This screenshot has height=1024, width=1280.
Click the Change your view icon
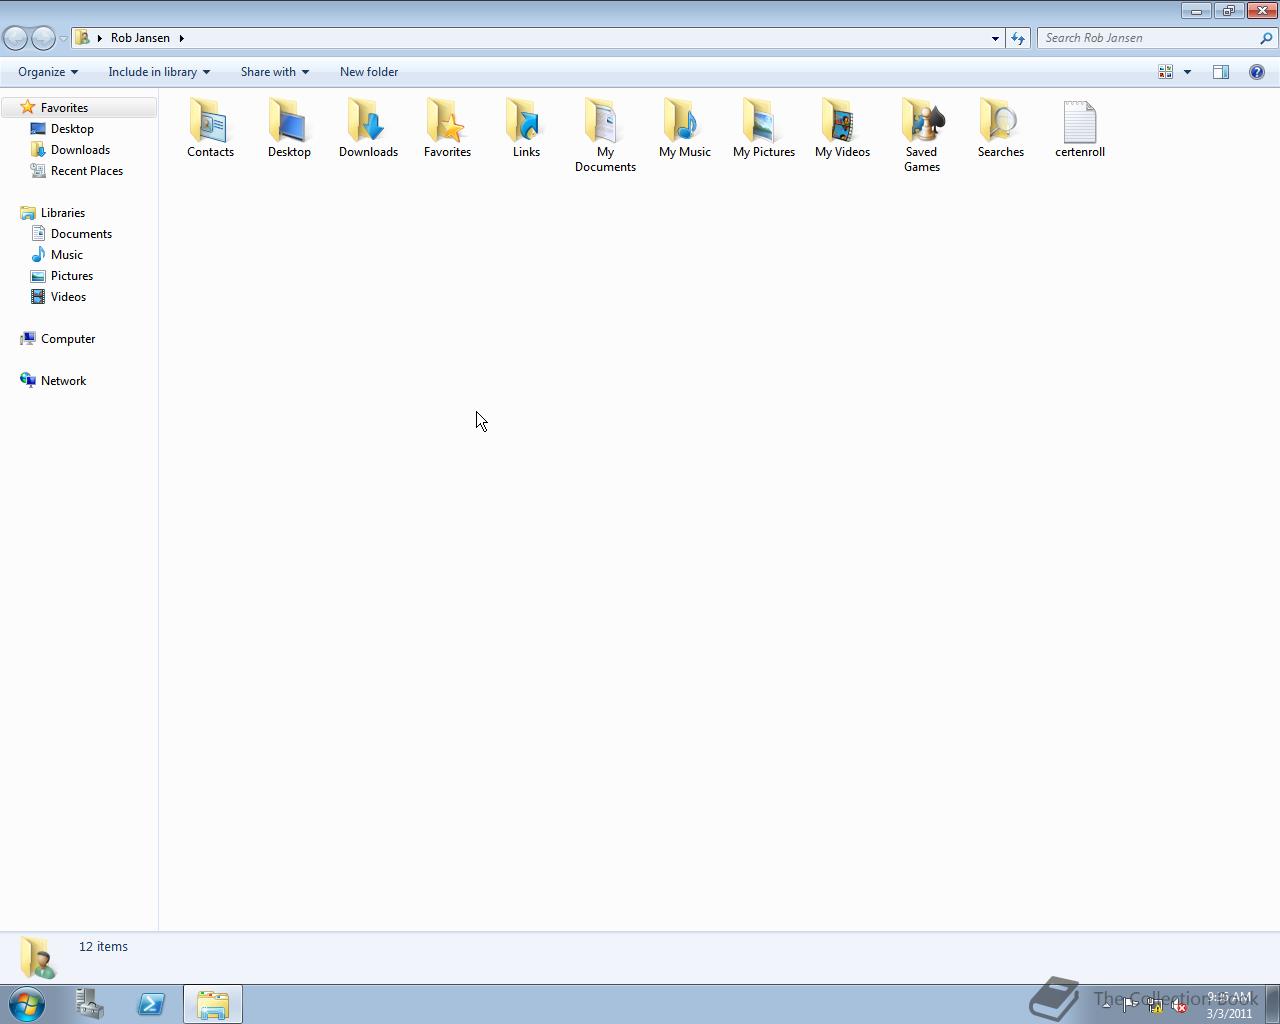[1166, 72]
